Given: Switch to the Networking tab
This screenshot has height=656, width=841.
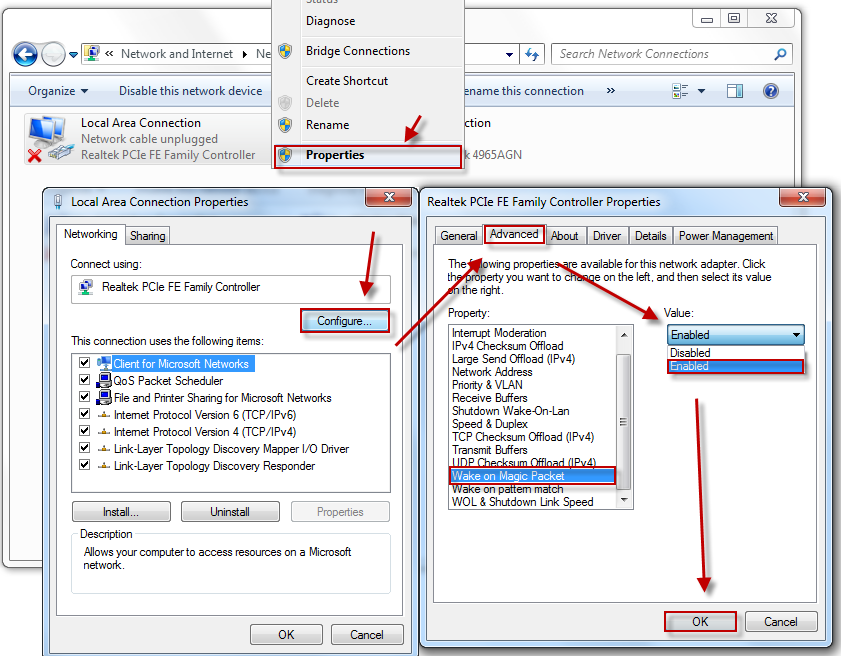Looking at the screenshot, I should tap(91, 234).
